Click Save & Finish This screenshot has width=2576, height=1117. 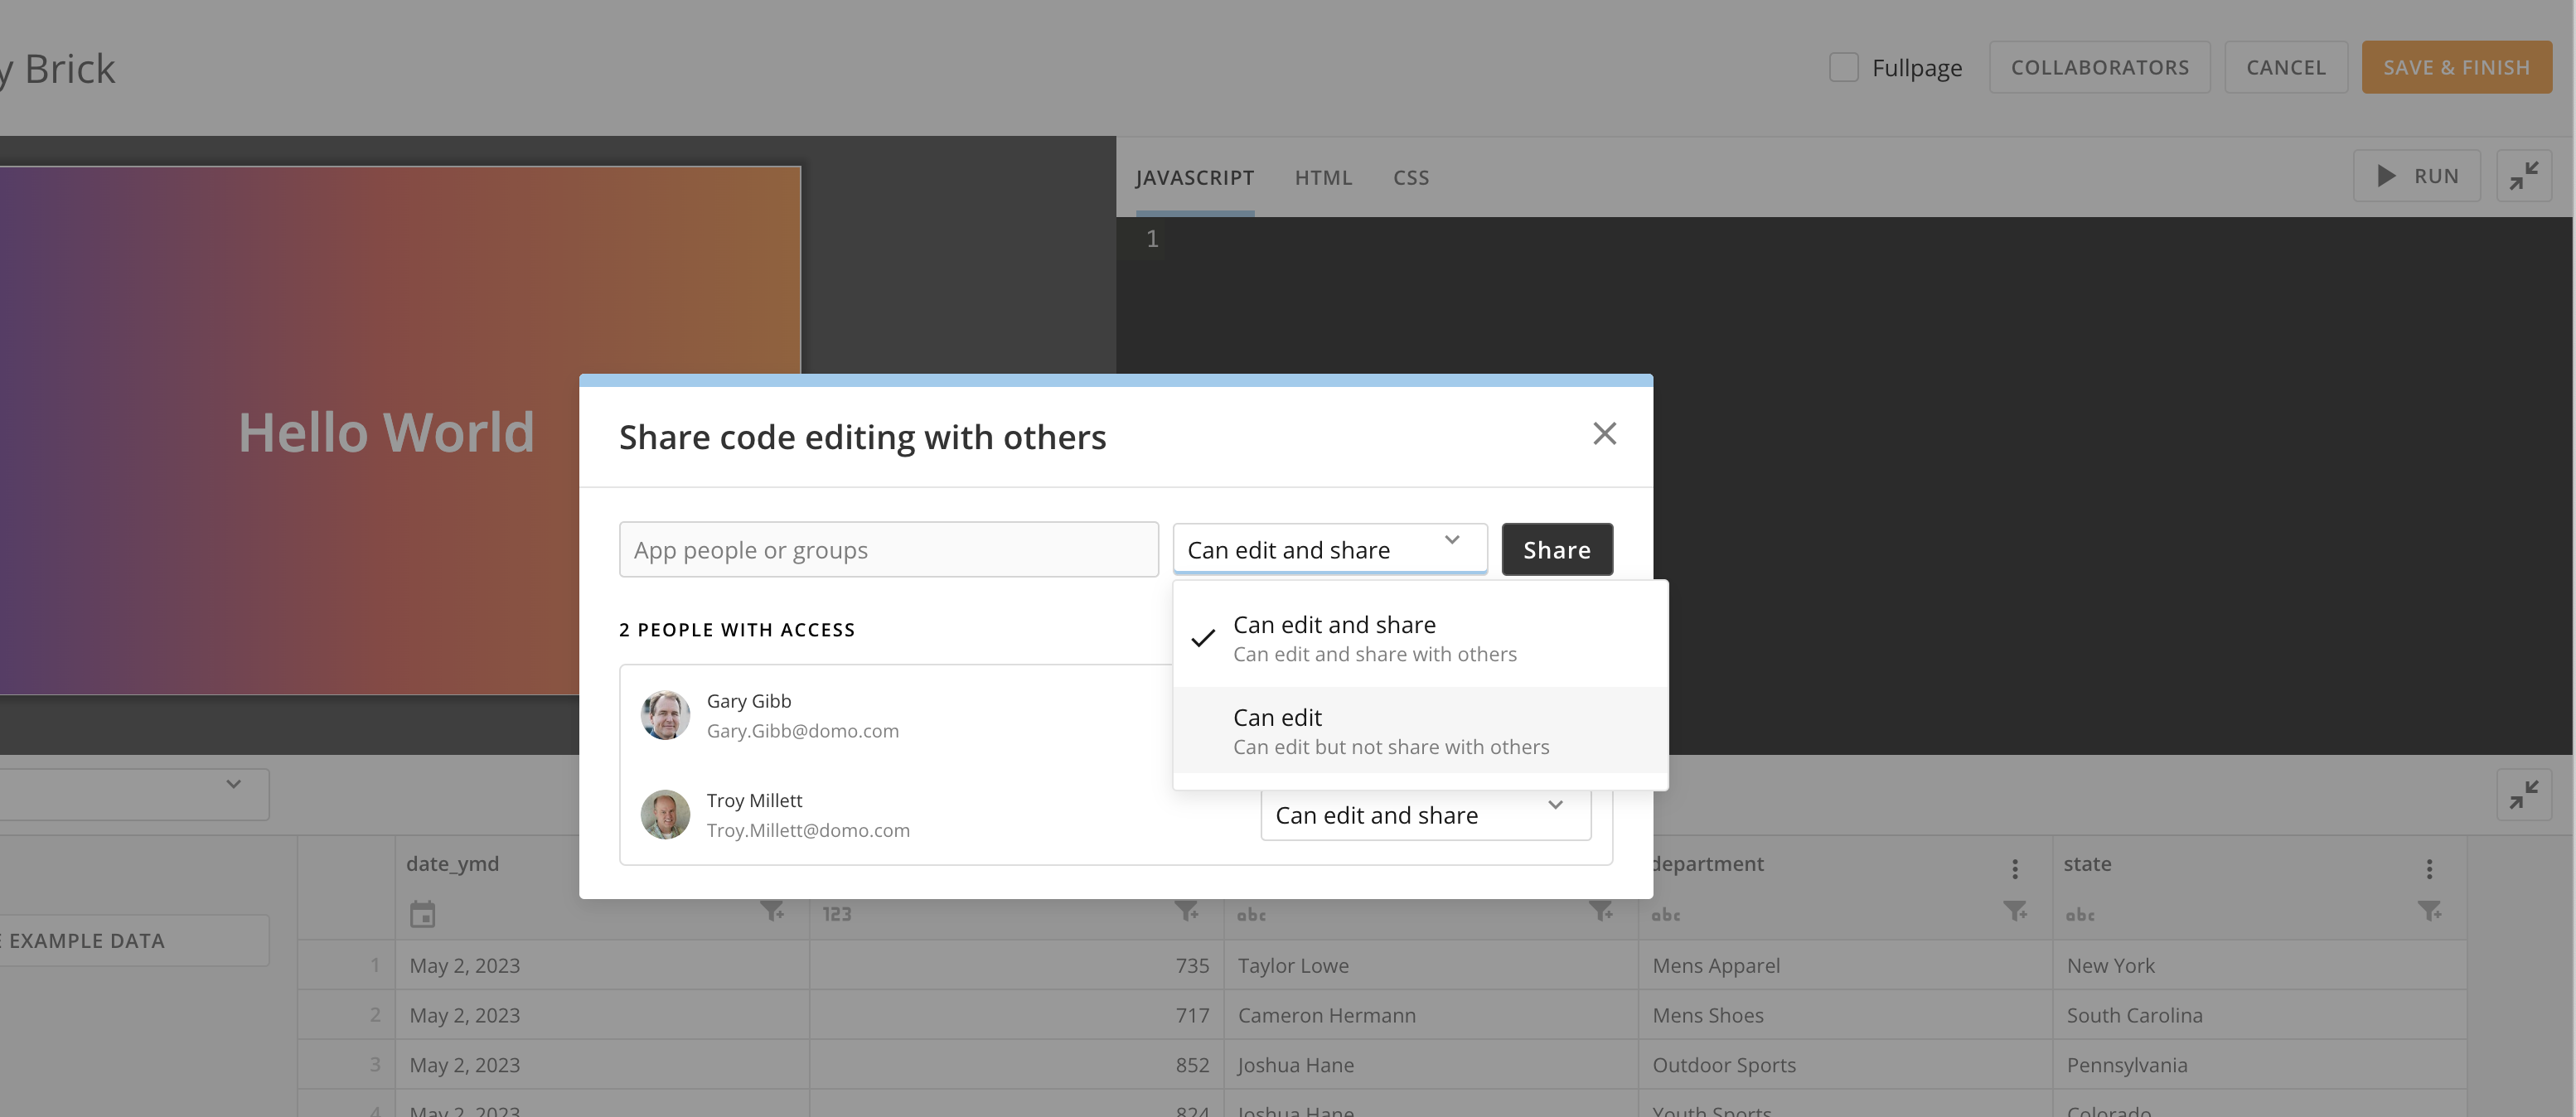2456,67
